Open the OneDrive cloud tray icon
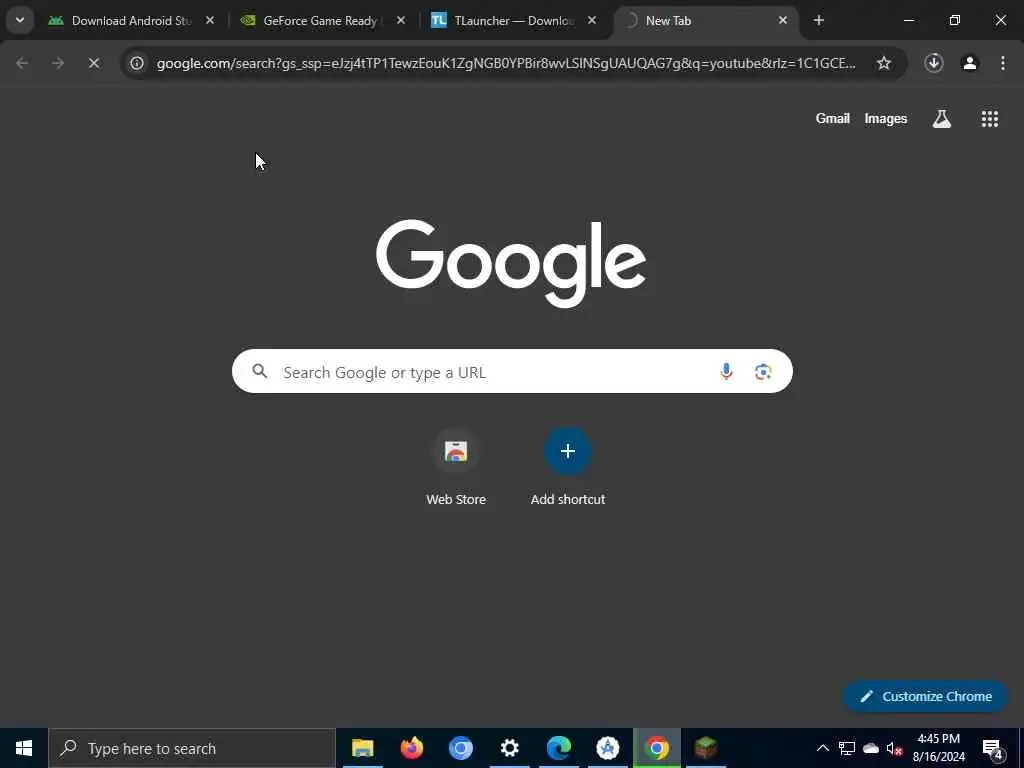This screenshot has width=1024, height=768. 871,748
